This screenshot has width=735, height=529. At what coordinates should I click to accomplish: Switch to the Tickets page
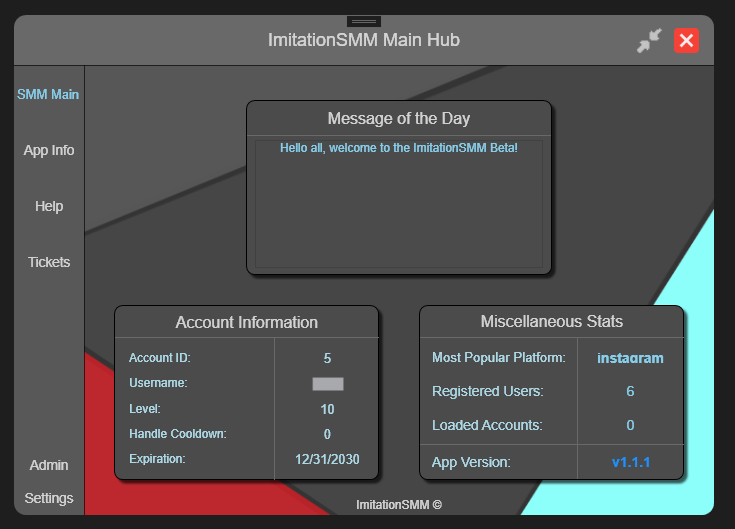(x=49, y=262)
